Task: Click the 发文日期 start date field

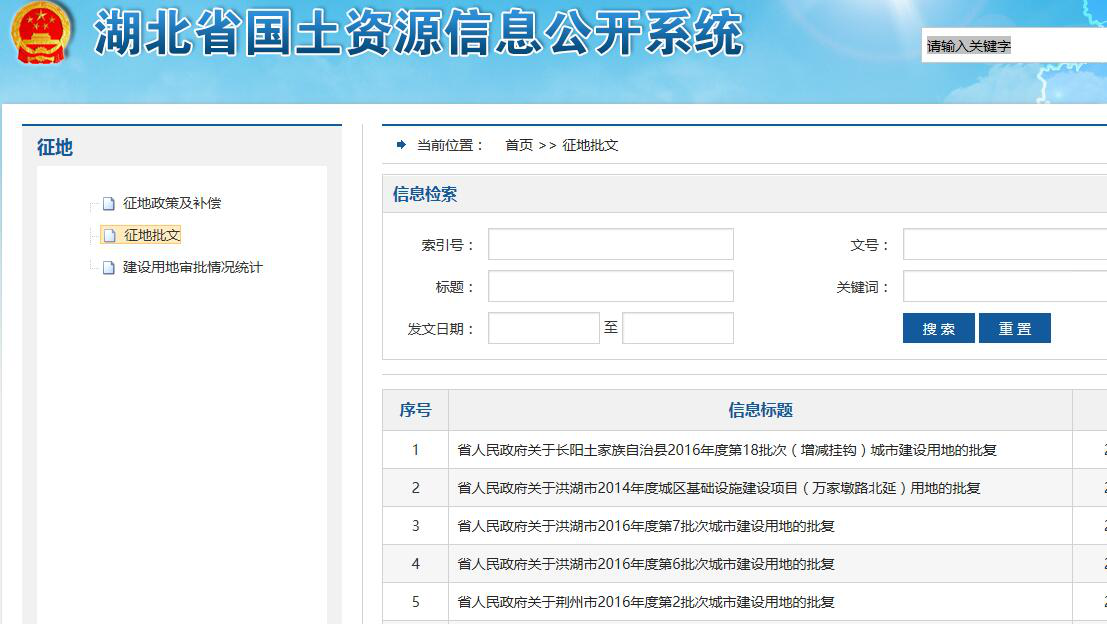Action: 543,328
